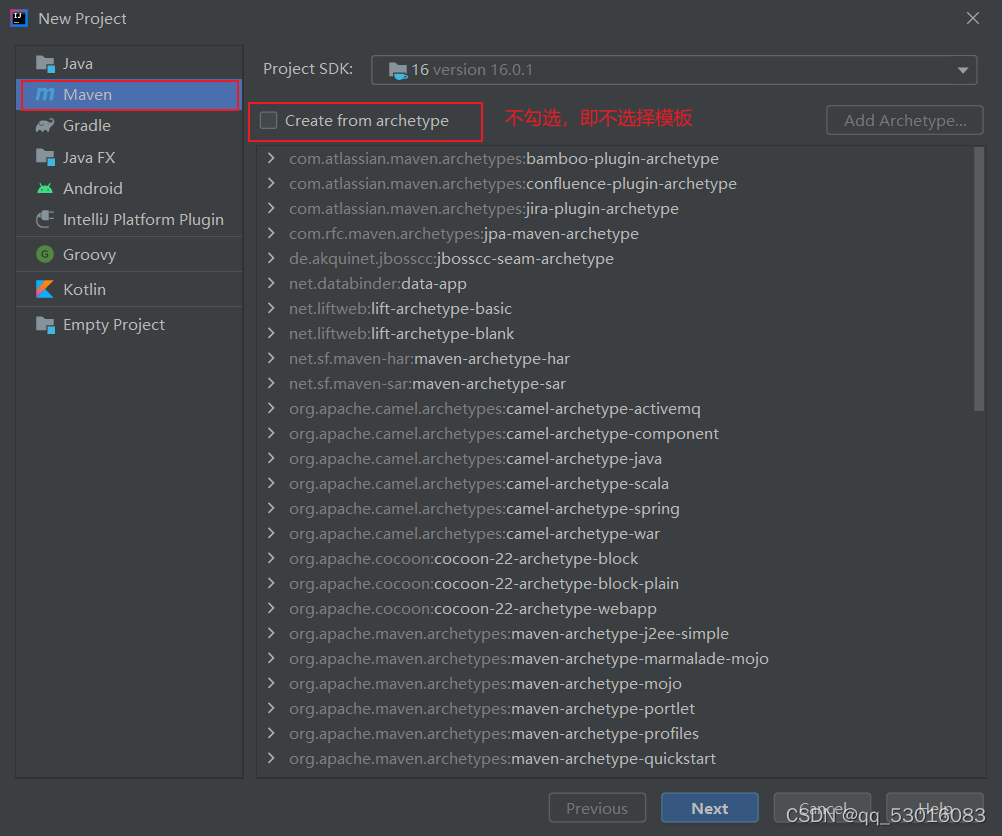Expand lift-archetype-blank entry
This screenshot has width=1002, height=836.
(271, 333)
